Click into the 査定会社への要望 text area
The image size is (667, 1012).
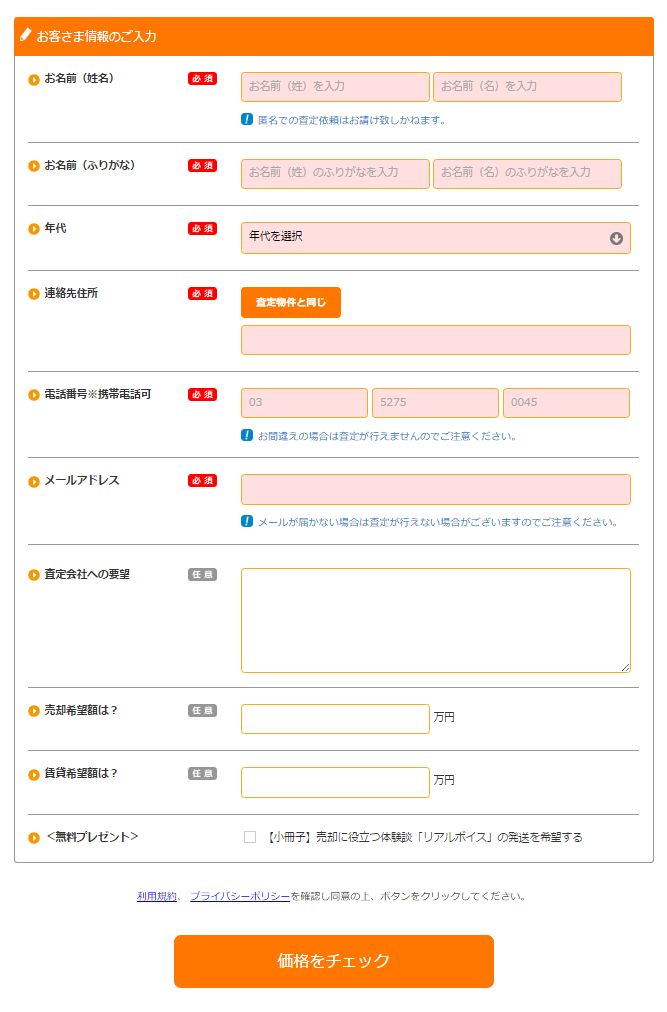click(x=435, y=620)
